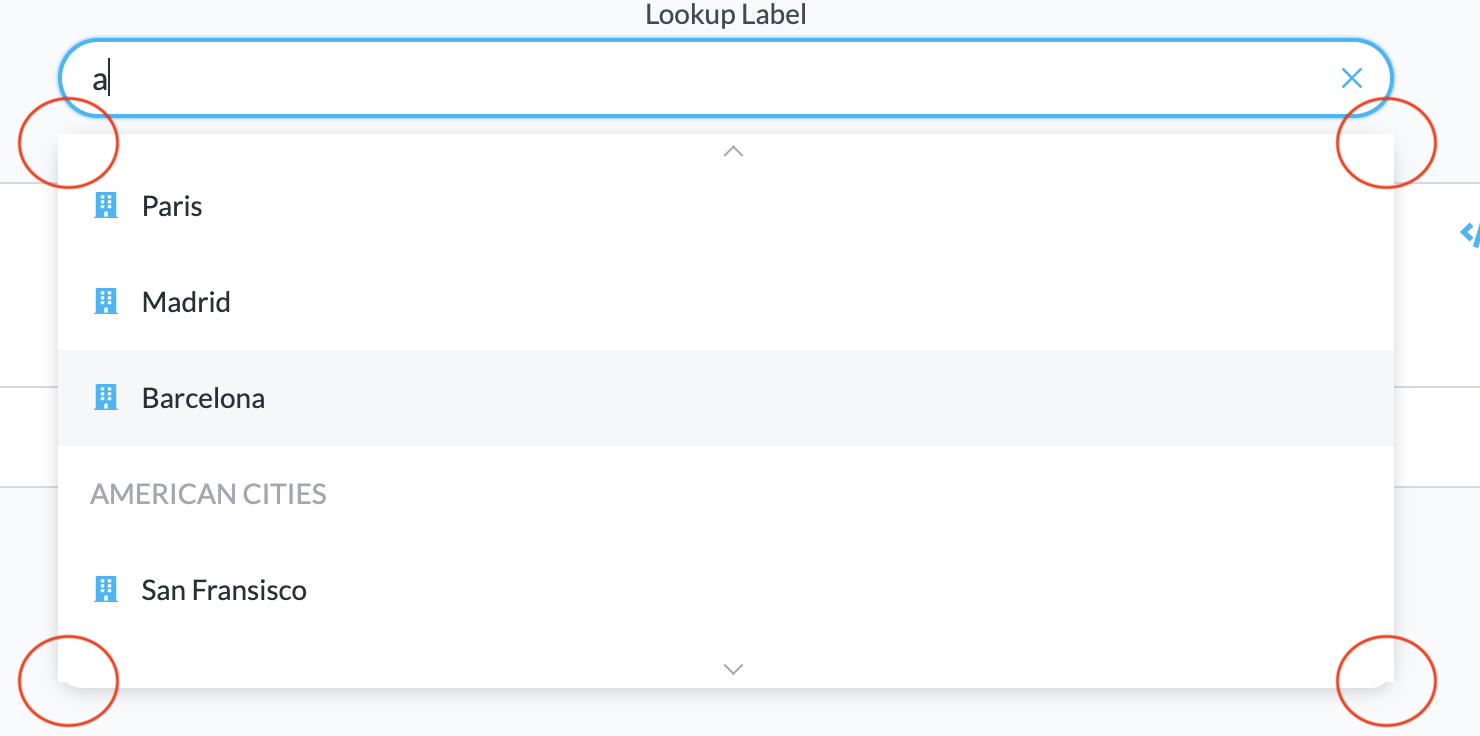
Task: Clear the search text using the X icon
Action: pos(1352,77)
